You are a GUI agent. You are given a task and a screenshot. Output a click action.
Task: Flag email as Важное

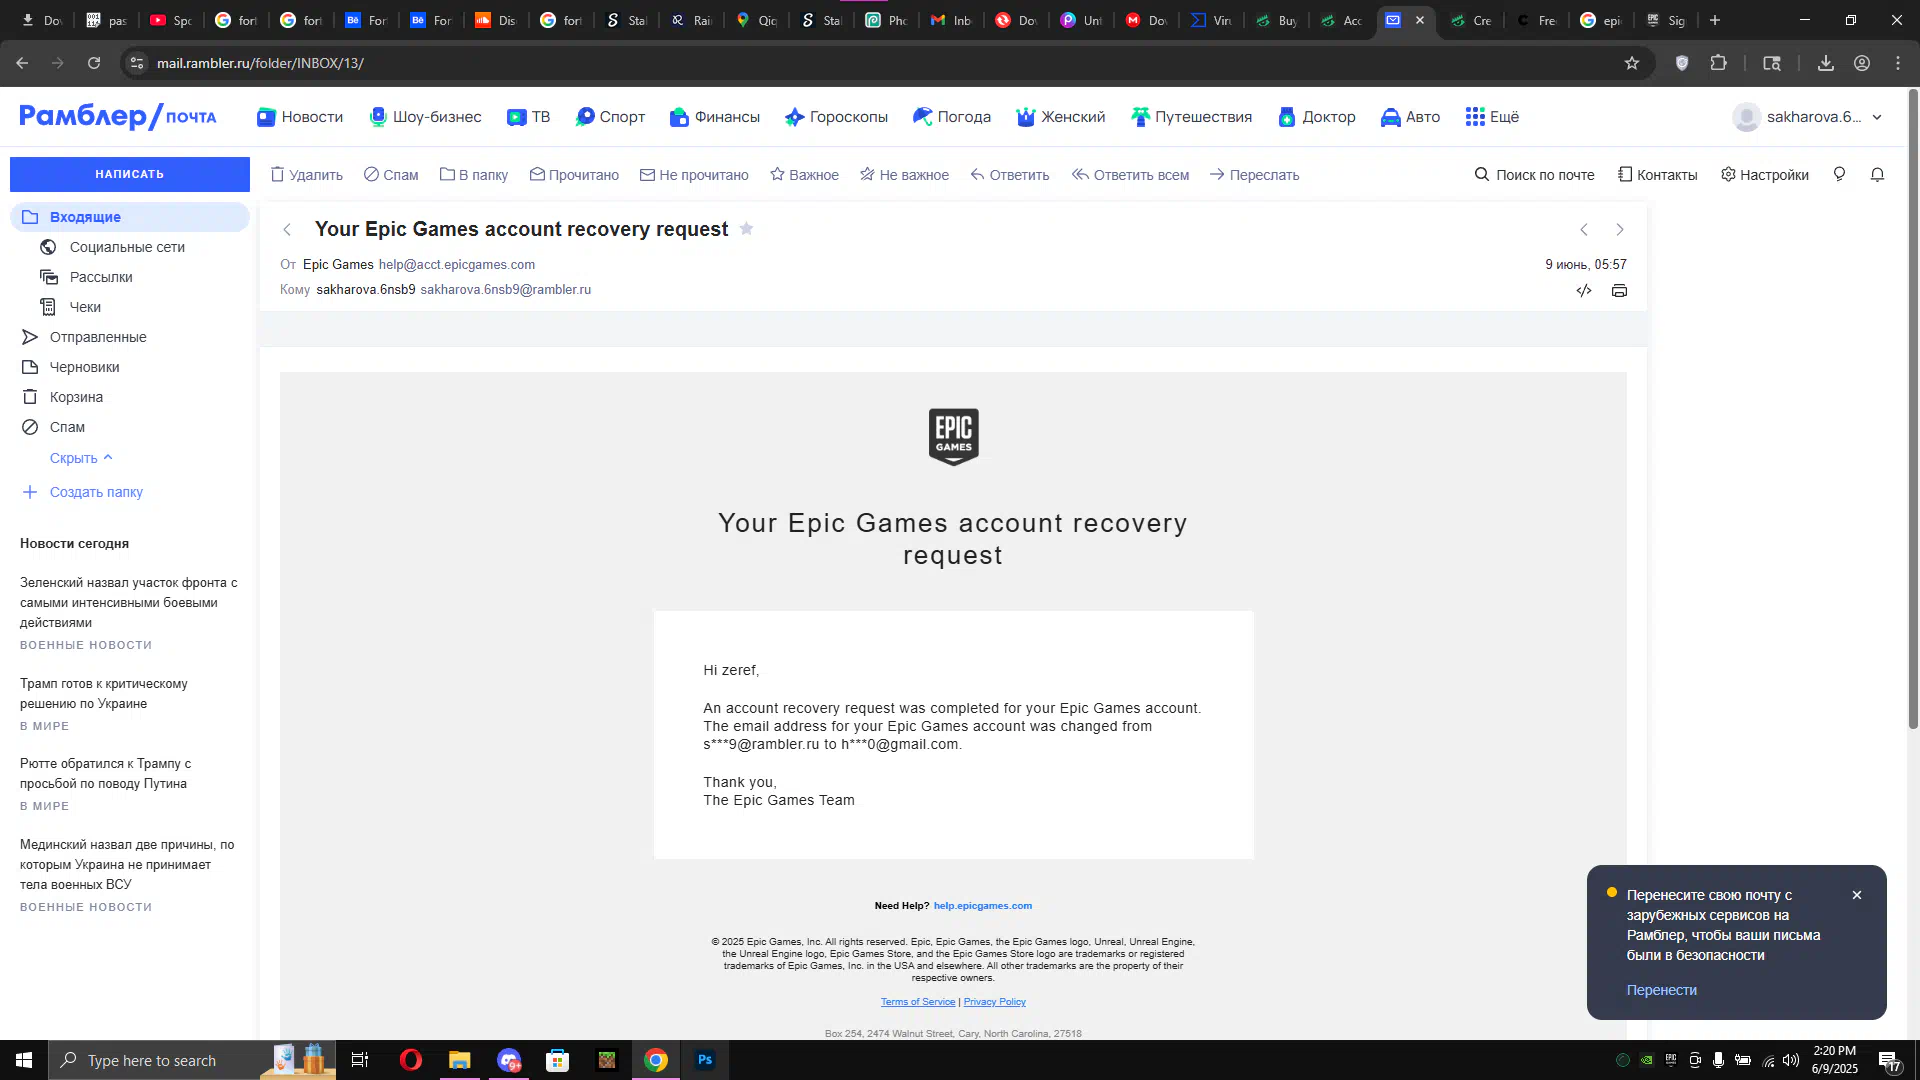pyautogui.click(x=804, y=175)
